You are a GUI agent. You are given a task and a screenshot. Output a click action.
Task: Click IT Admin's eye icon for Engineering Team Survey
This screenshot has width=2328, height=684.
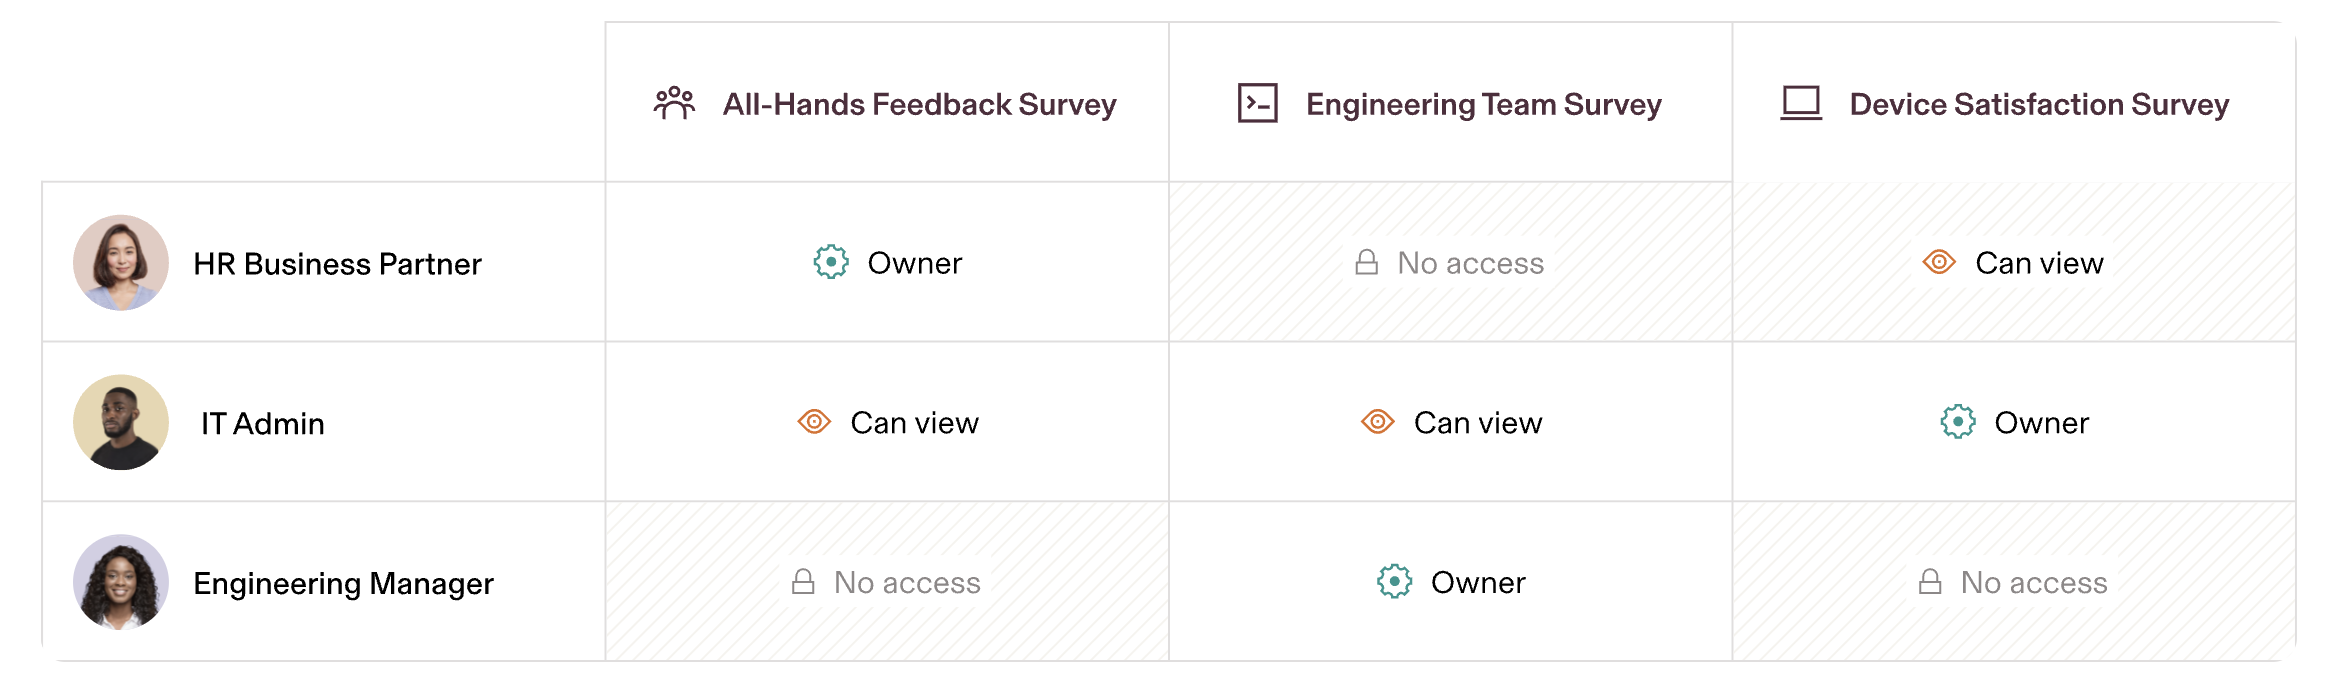click(x=1377, y=422)
